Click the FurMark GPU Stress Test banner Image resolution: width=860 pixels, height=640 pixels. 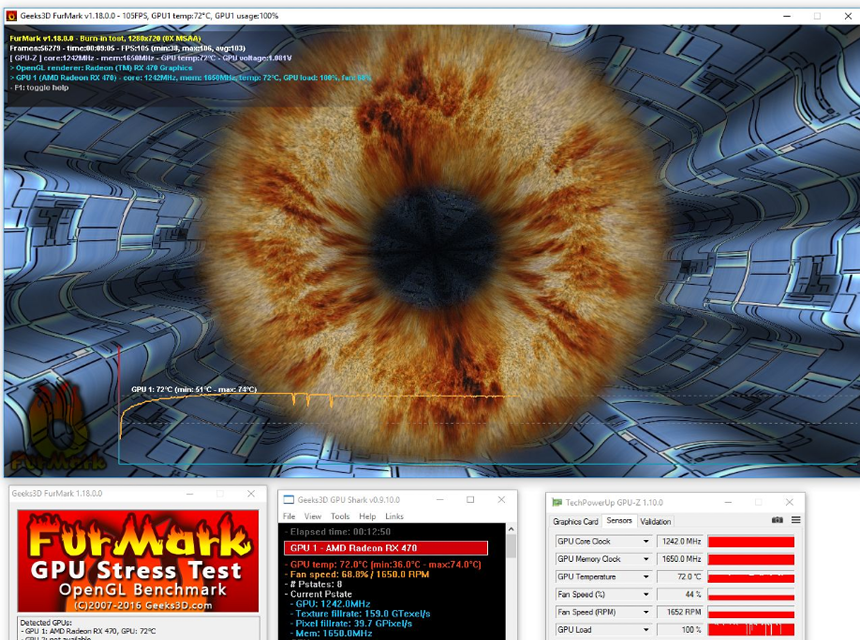click(138, 561)
